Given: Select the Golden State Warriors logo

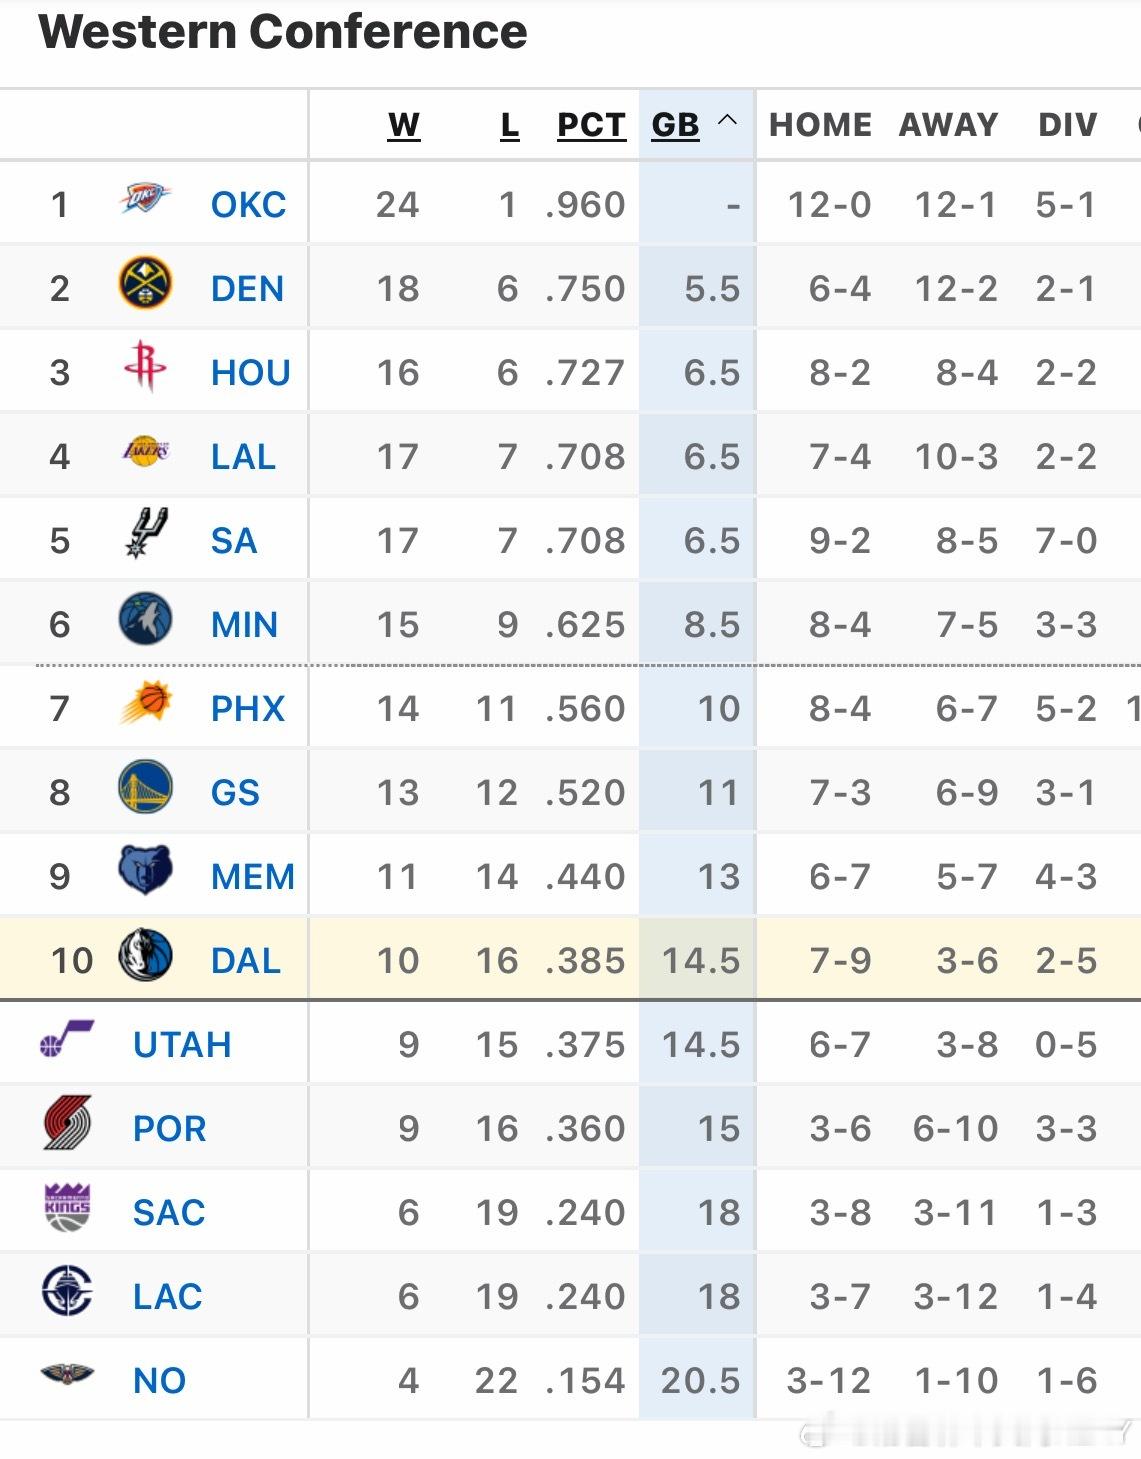Looking at the screenshot, I should (x=145, y=787).
